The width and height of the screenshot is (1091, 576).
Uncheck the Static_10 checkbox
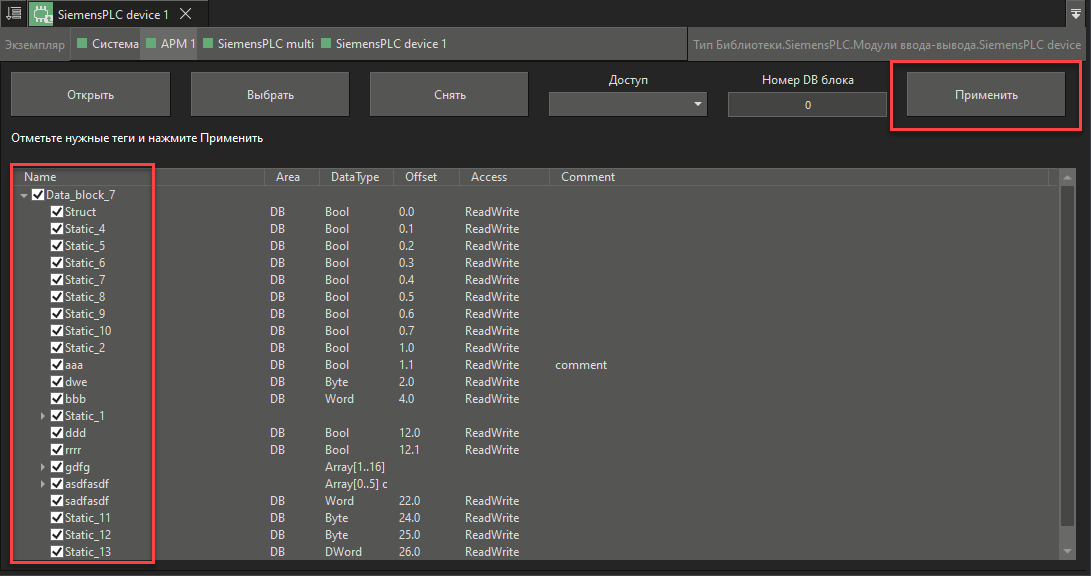tap(57, 330)
